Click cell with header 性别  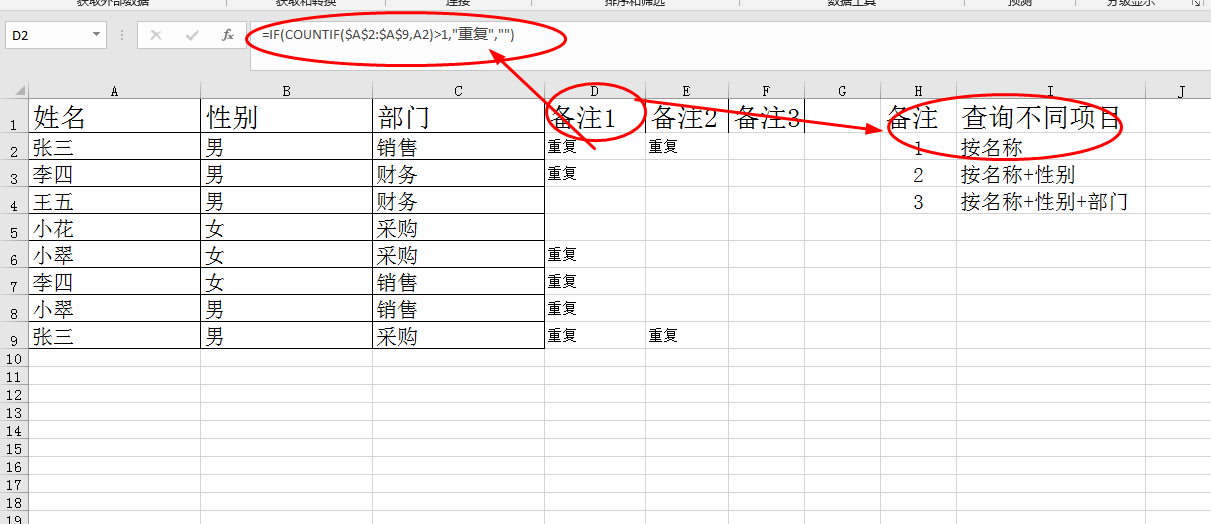286,116
